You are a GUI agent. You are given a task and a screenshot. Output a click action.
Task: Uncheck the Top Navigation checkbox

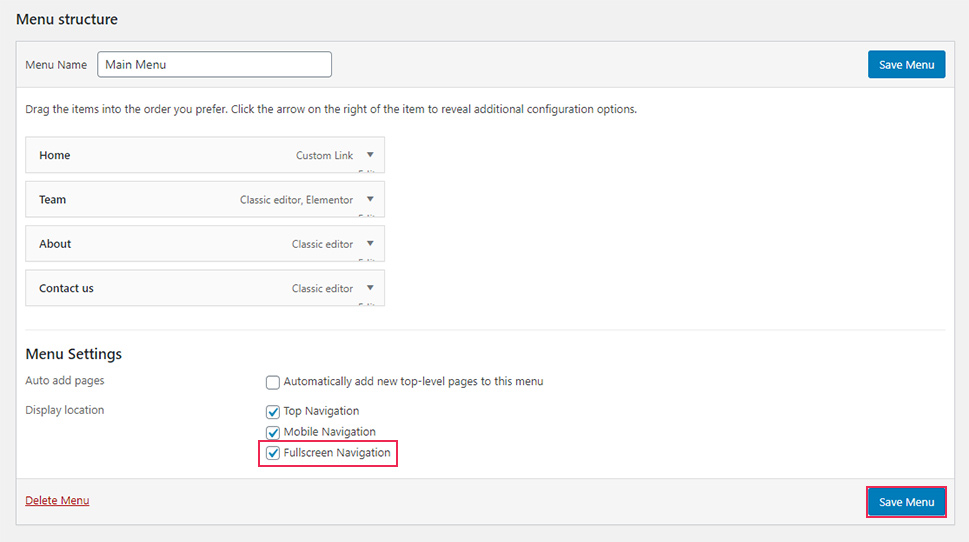click(x=273, y=412)
